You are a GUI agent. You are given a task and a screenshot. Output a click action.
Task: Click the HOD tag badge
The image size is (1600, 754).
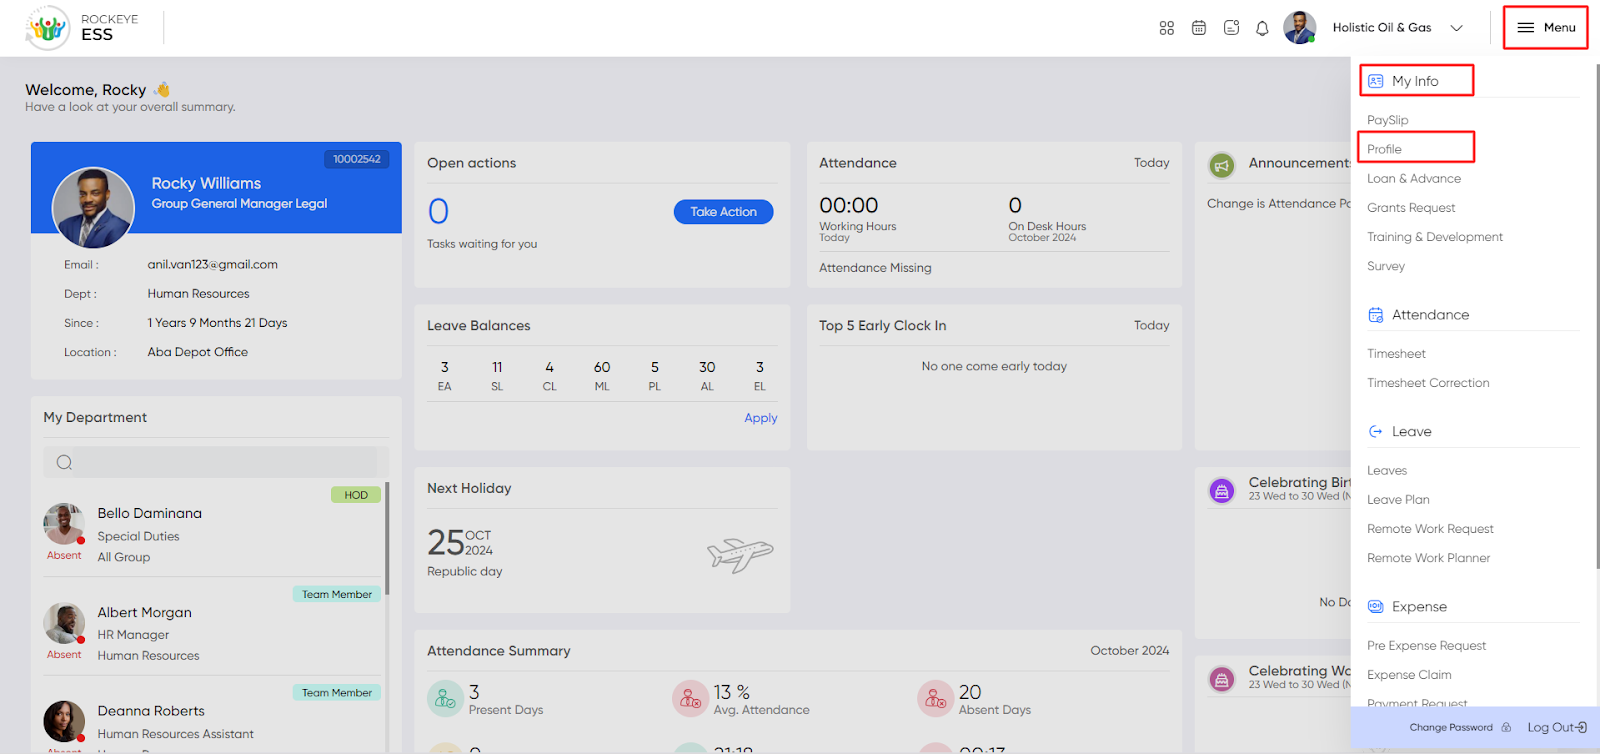pyautogui.click(x=356, y=495)
